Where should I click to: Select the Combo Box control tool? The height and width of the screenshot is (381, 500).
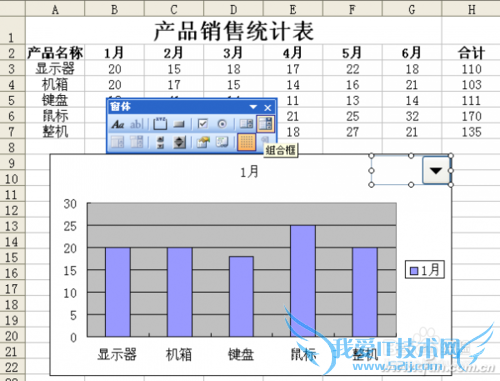pyautogui.click(x=266, y=124)
